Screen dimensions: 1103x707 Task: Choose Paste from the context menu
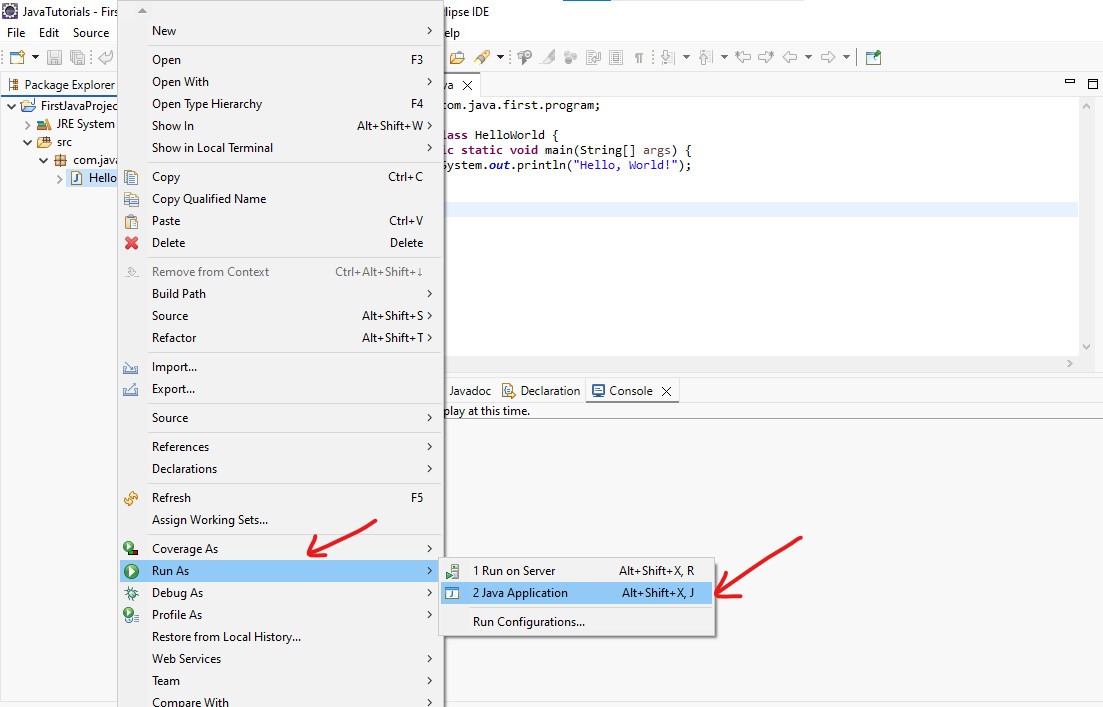(x=281, y=221)
